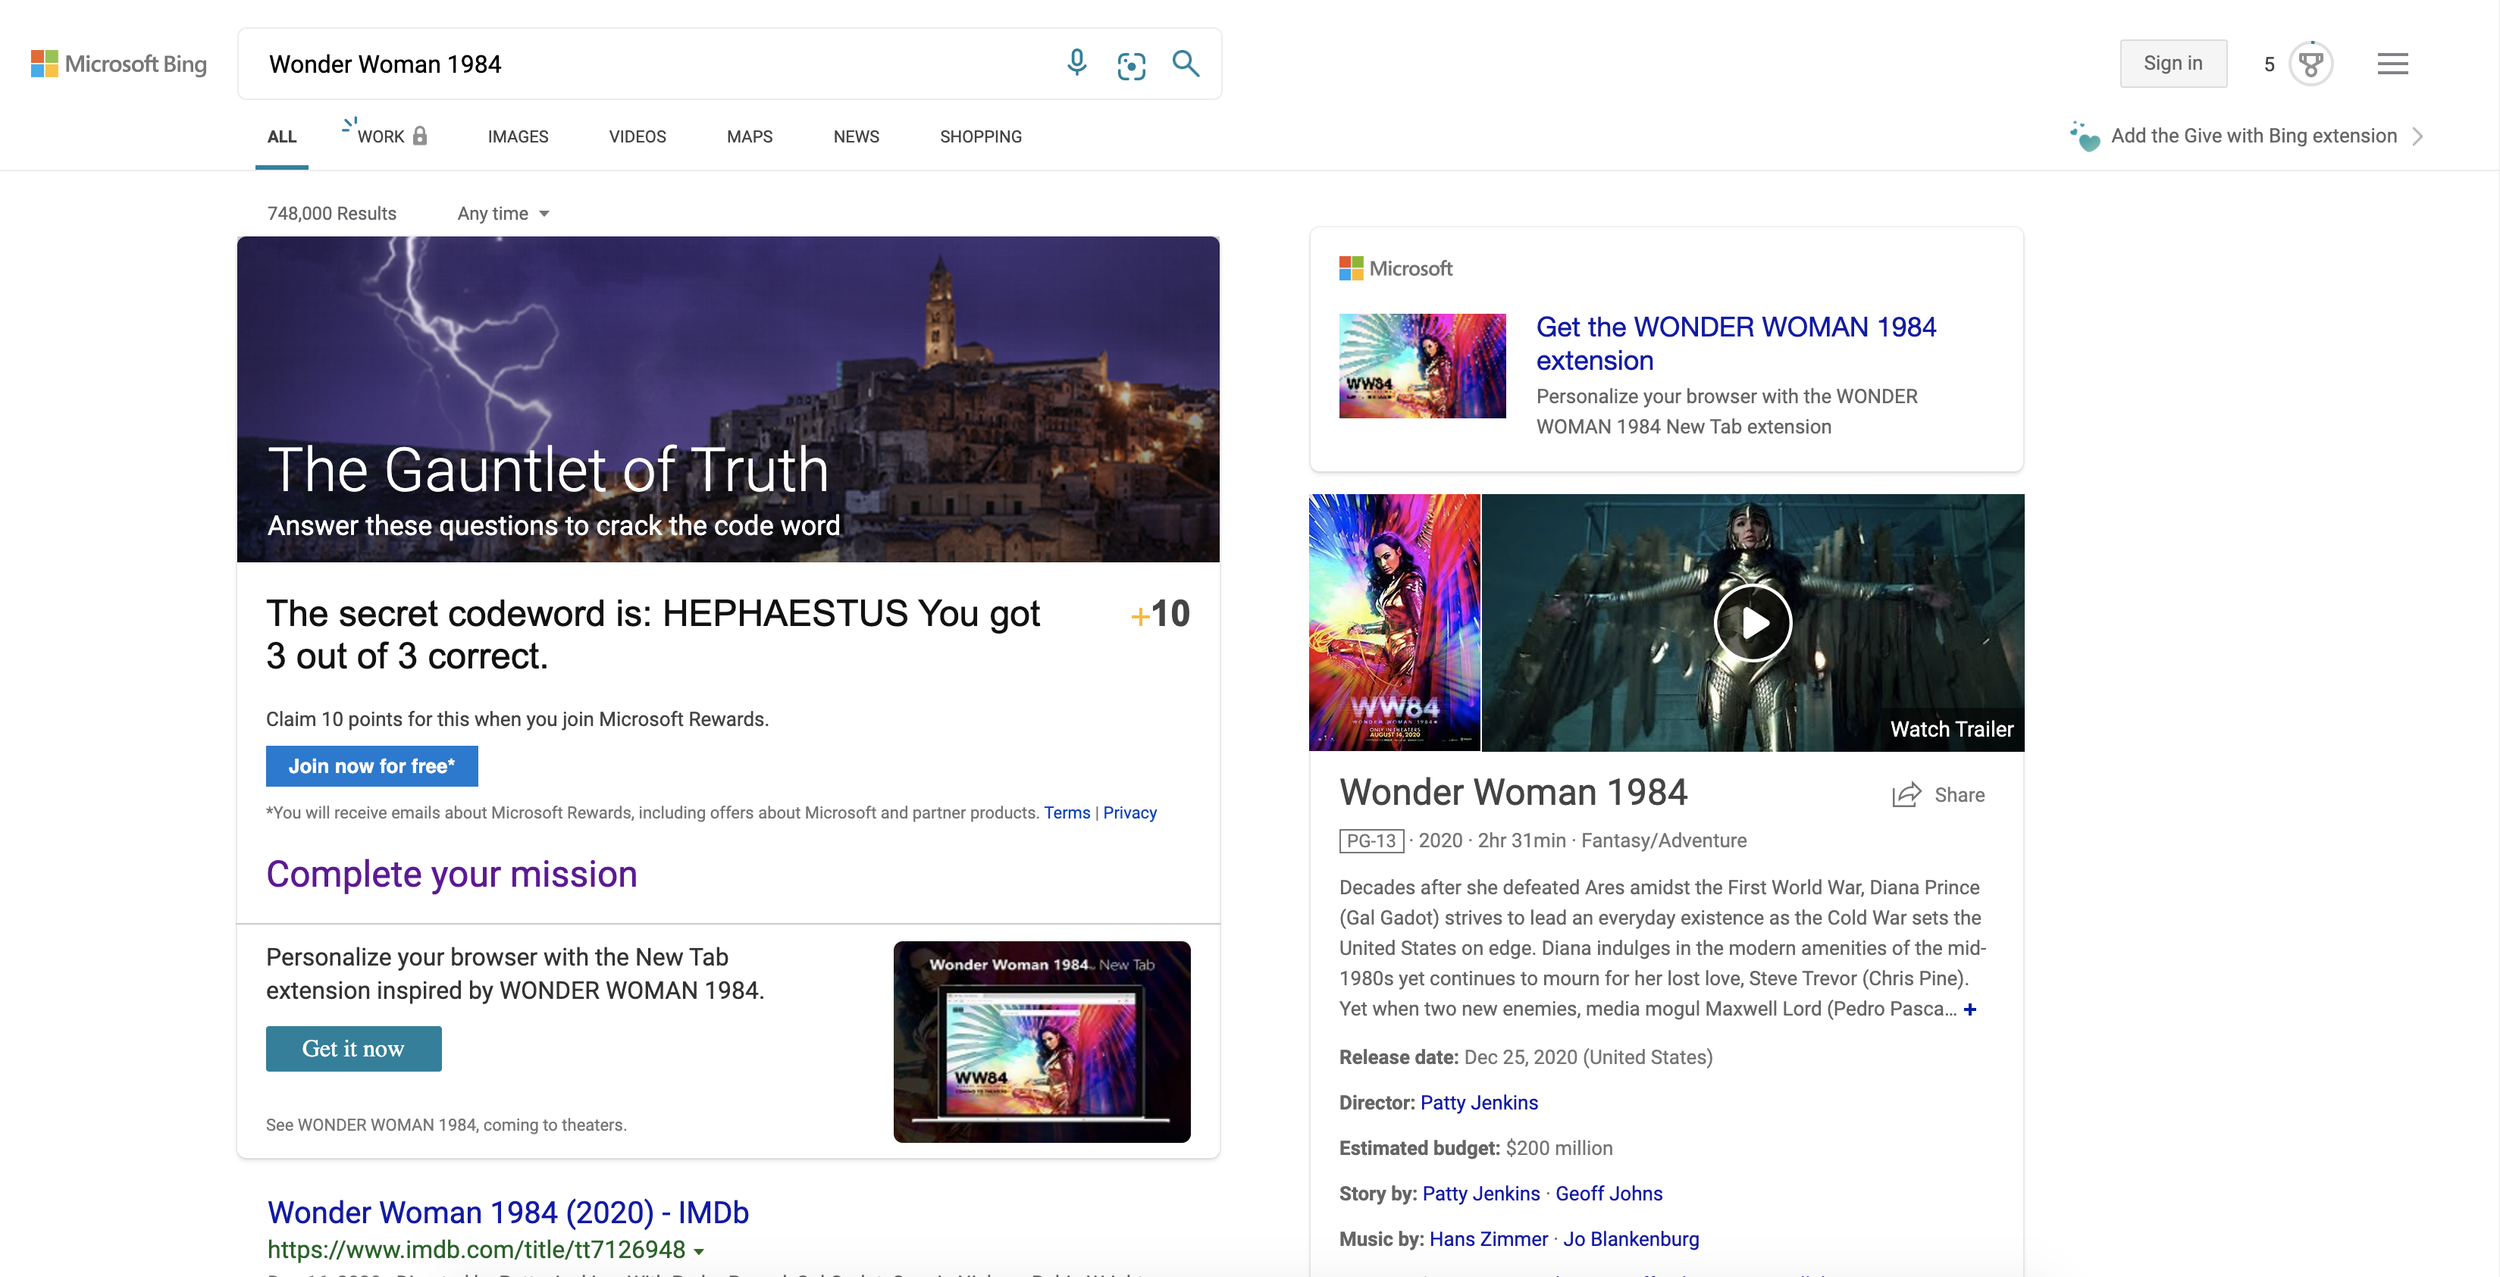Click the Share icon for the movie
This screenshot has width=2500, height=1277.
coord(1906,795)
